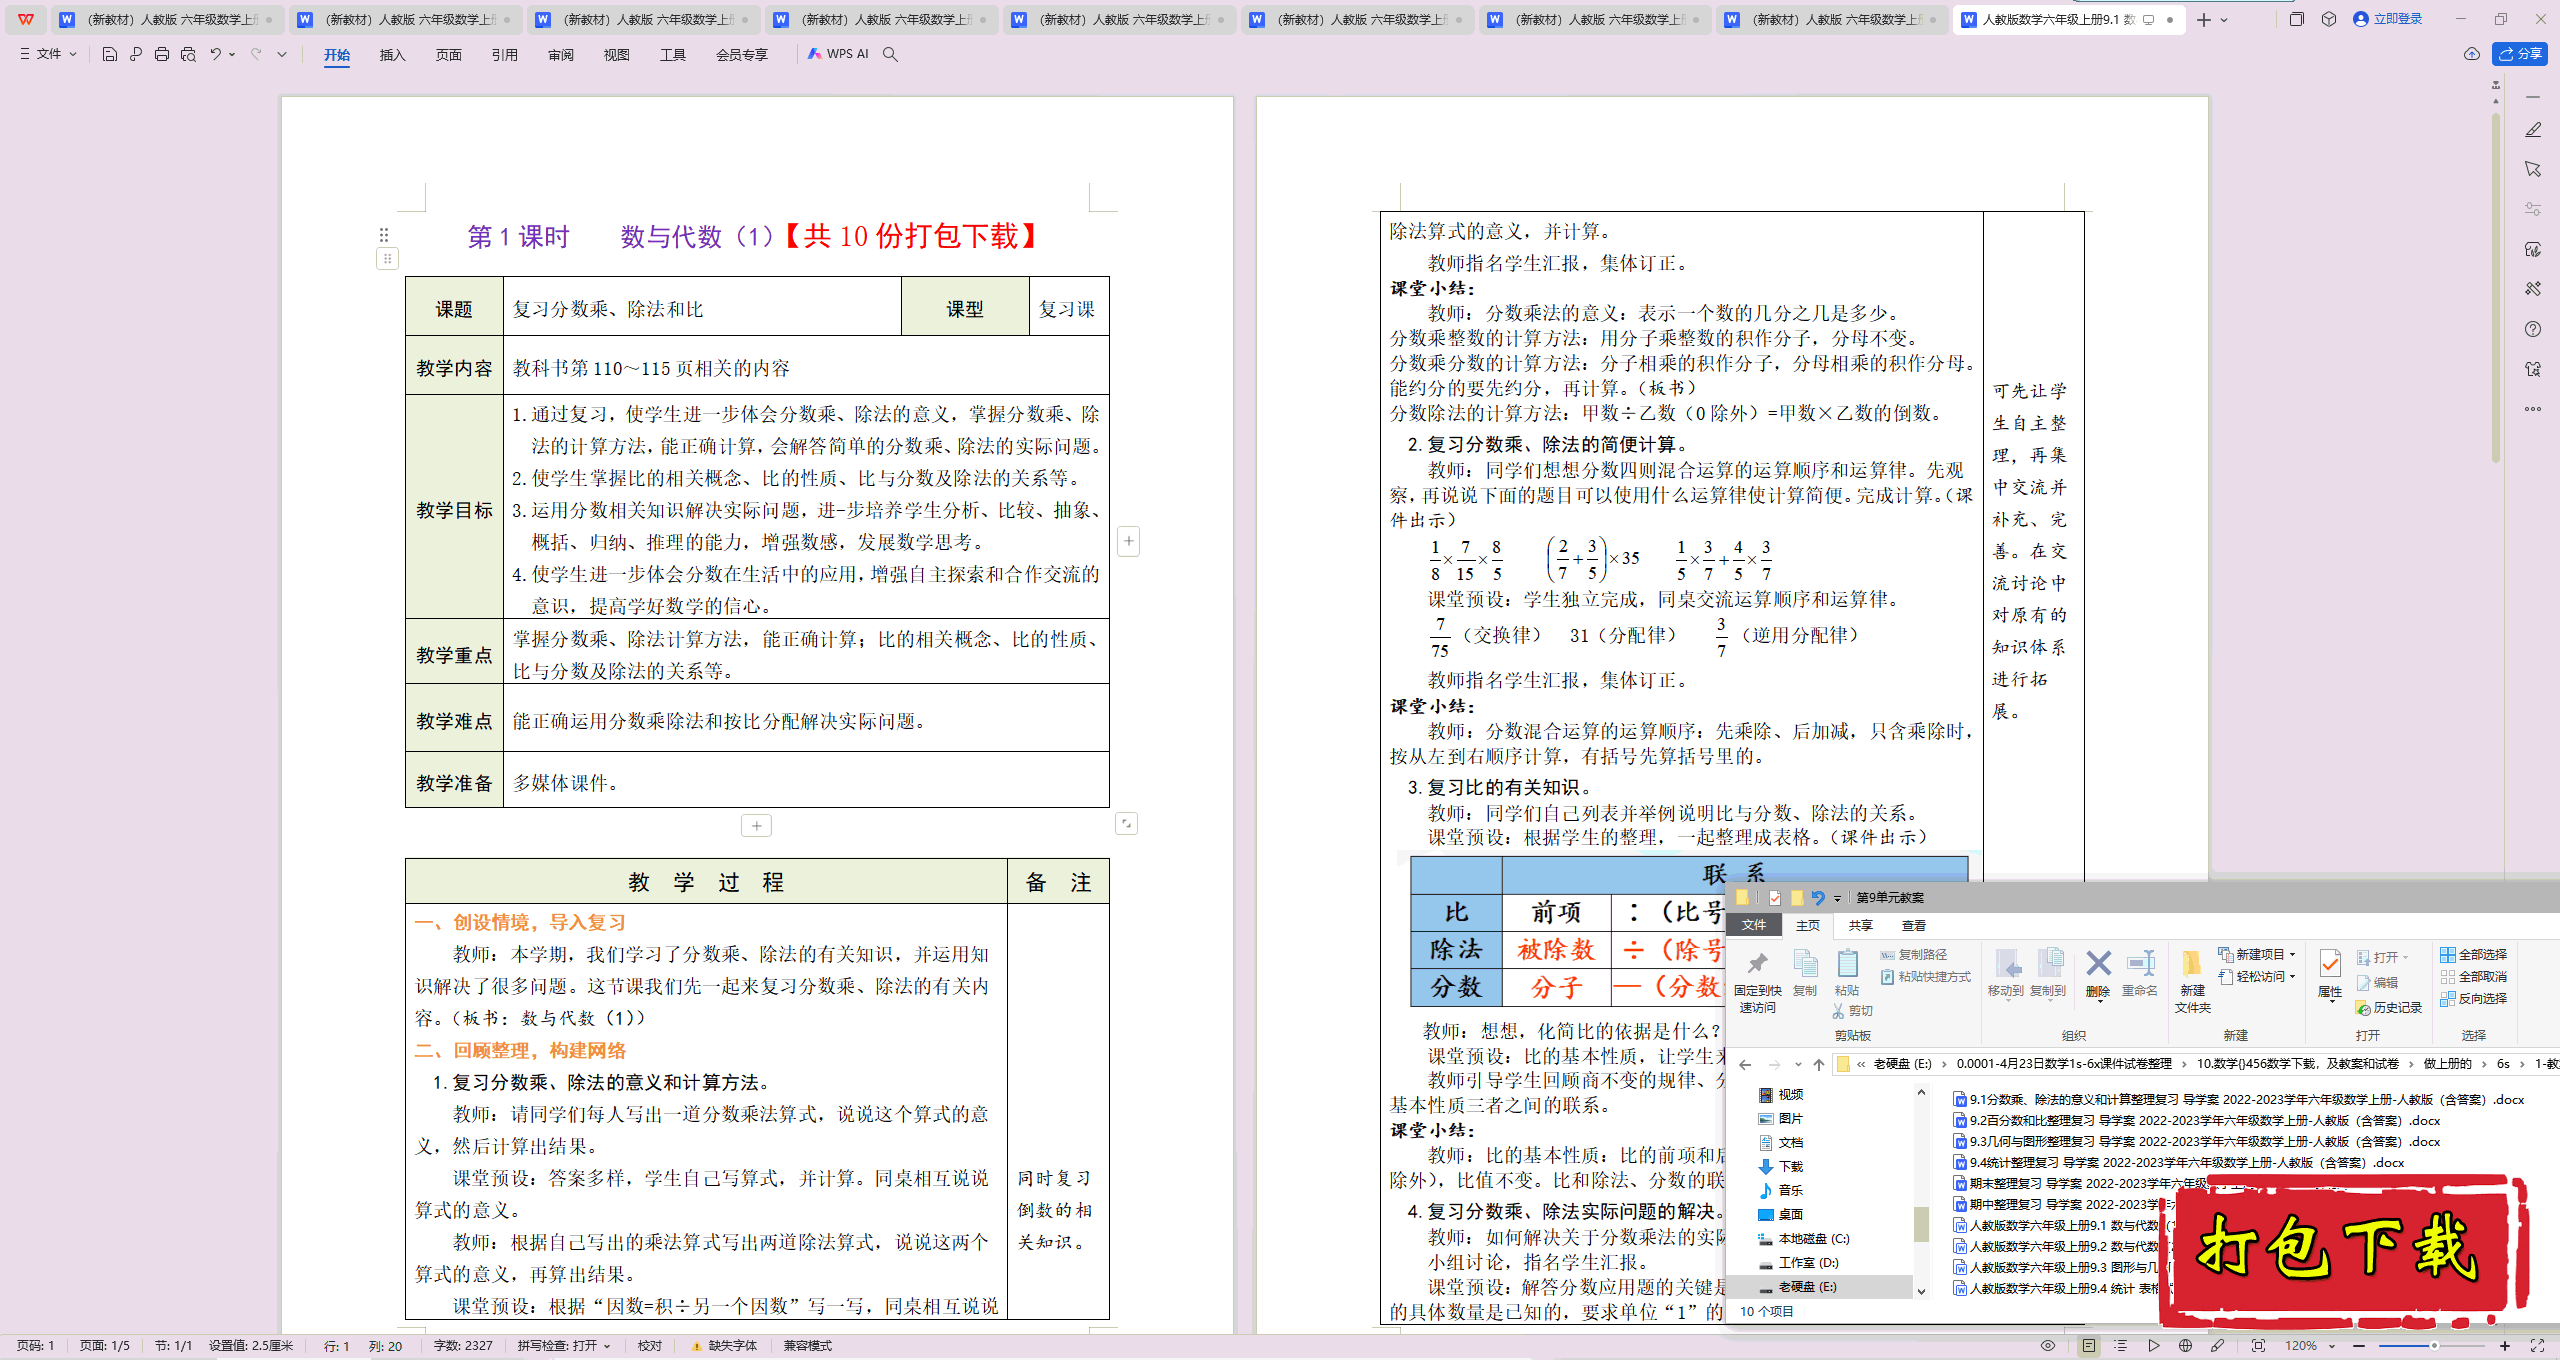Screen dimensions: 2560x1360
Task: Click zoom in plus button
Action: 2505,1346
